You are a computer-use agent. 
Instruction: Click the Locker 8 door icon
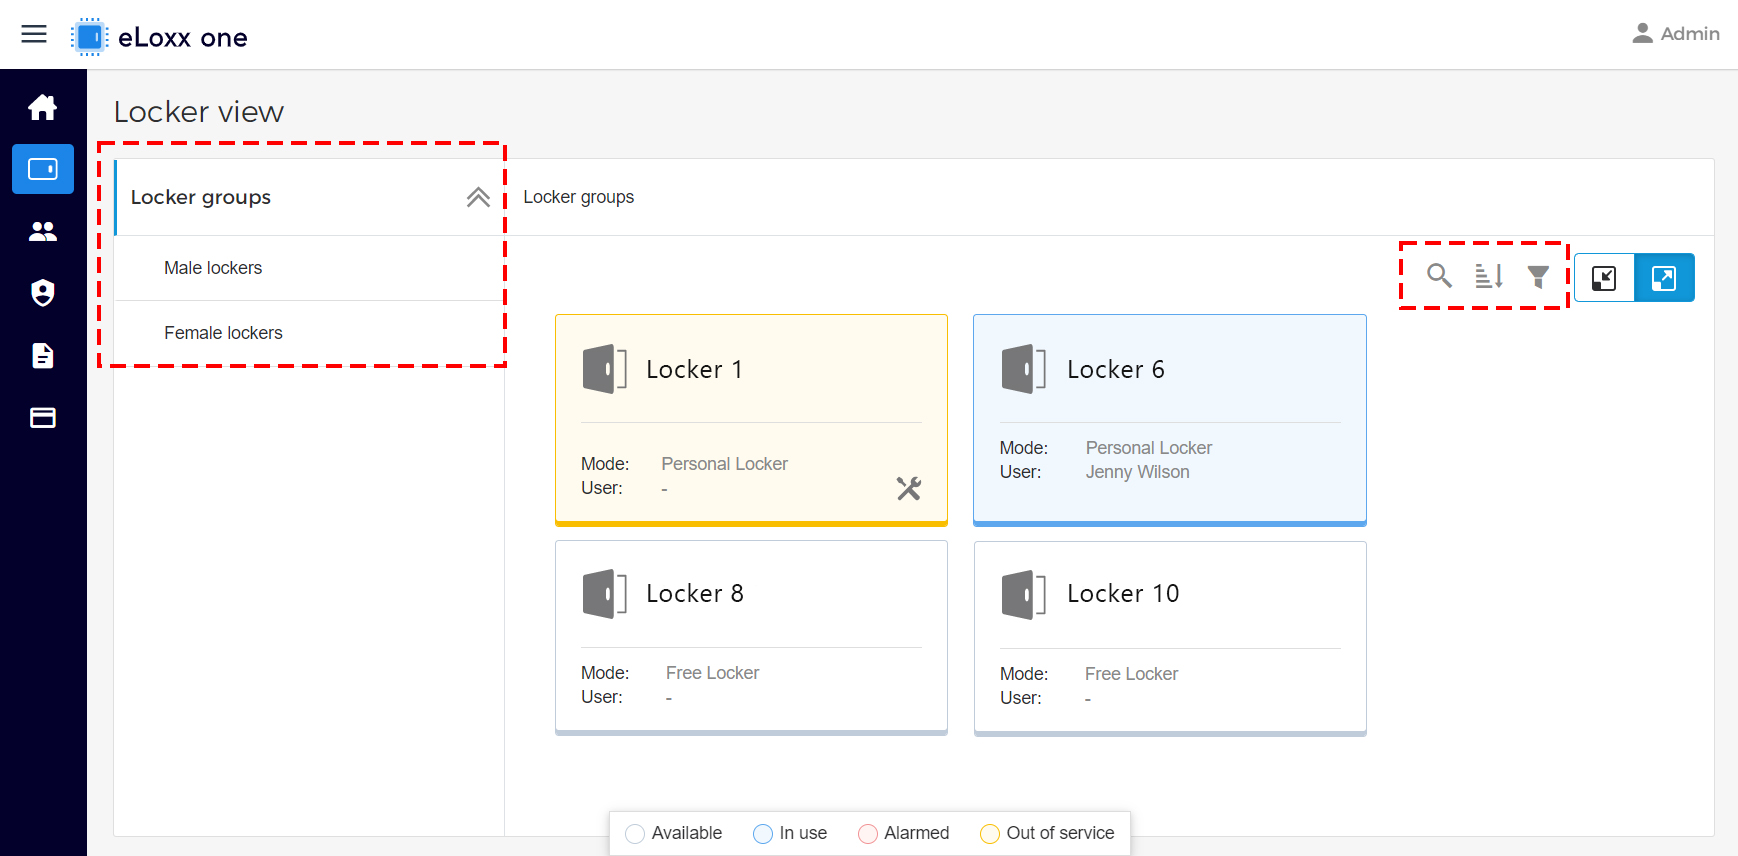click(x=605, y=594)
